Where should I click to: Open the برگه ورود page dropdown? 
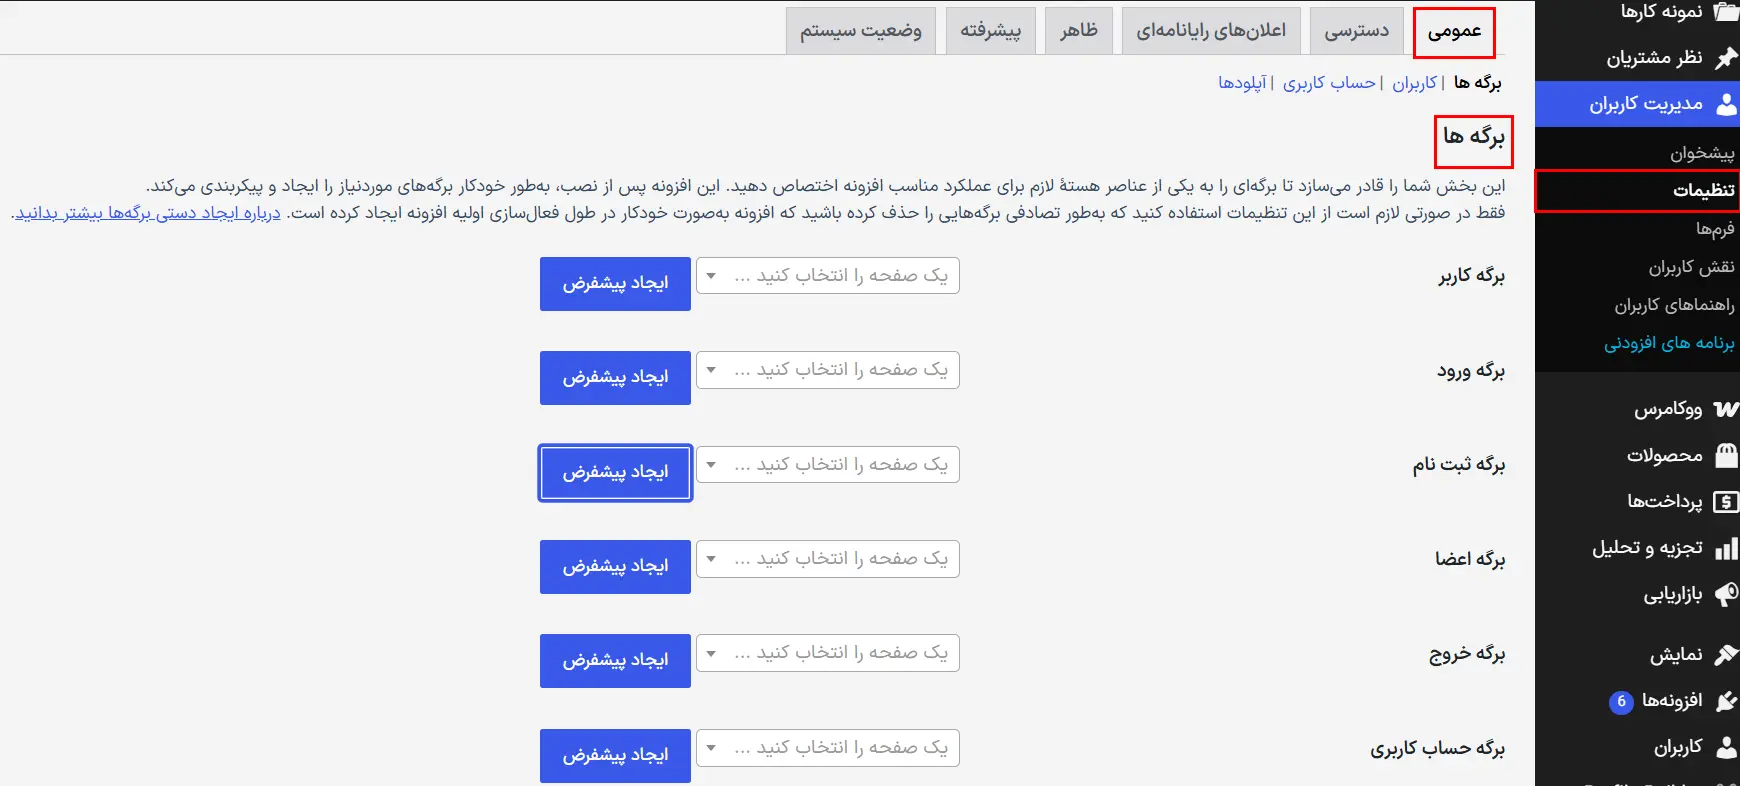(828, 370)
